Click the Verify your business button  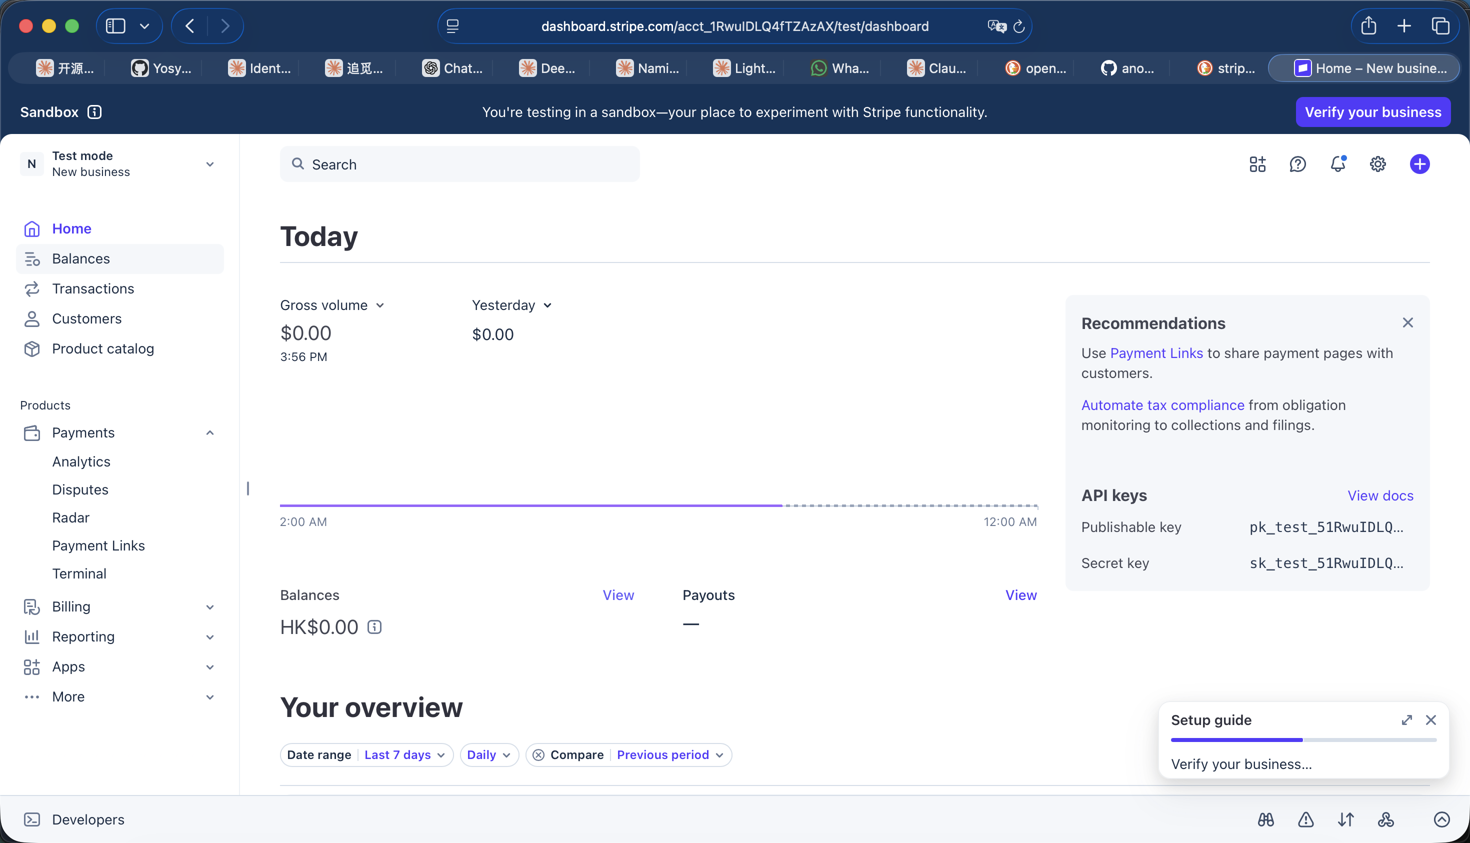pyautogui.click(x=1373, y=112)
